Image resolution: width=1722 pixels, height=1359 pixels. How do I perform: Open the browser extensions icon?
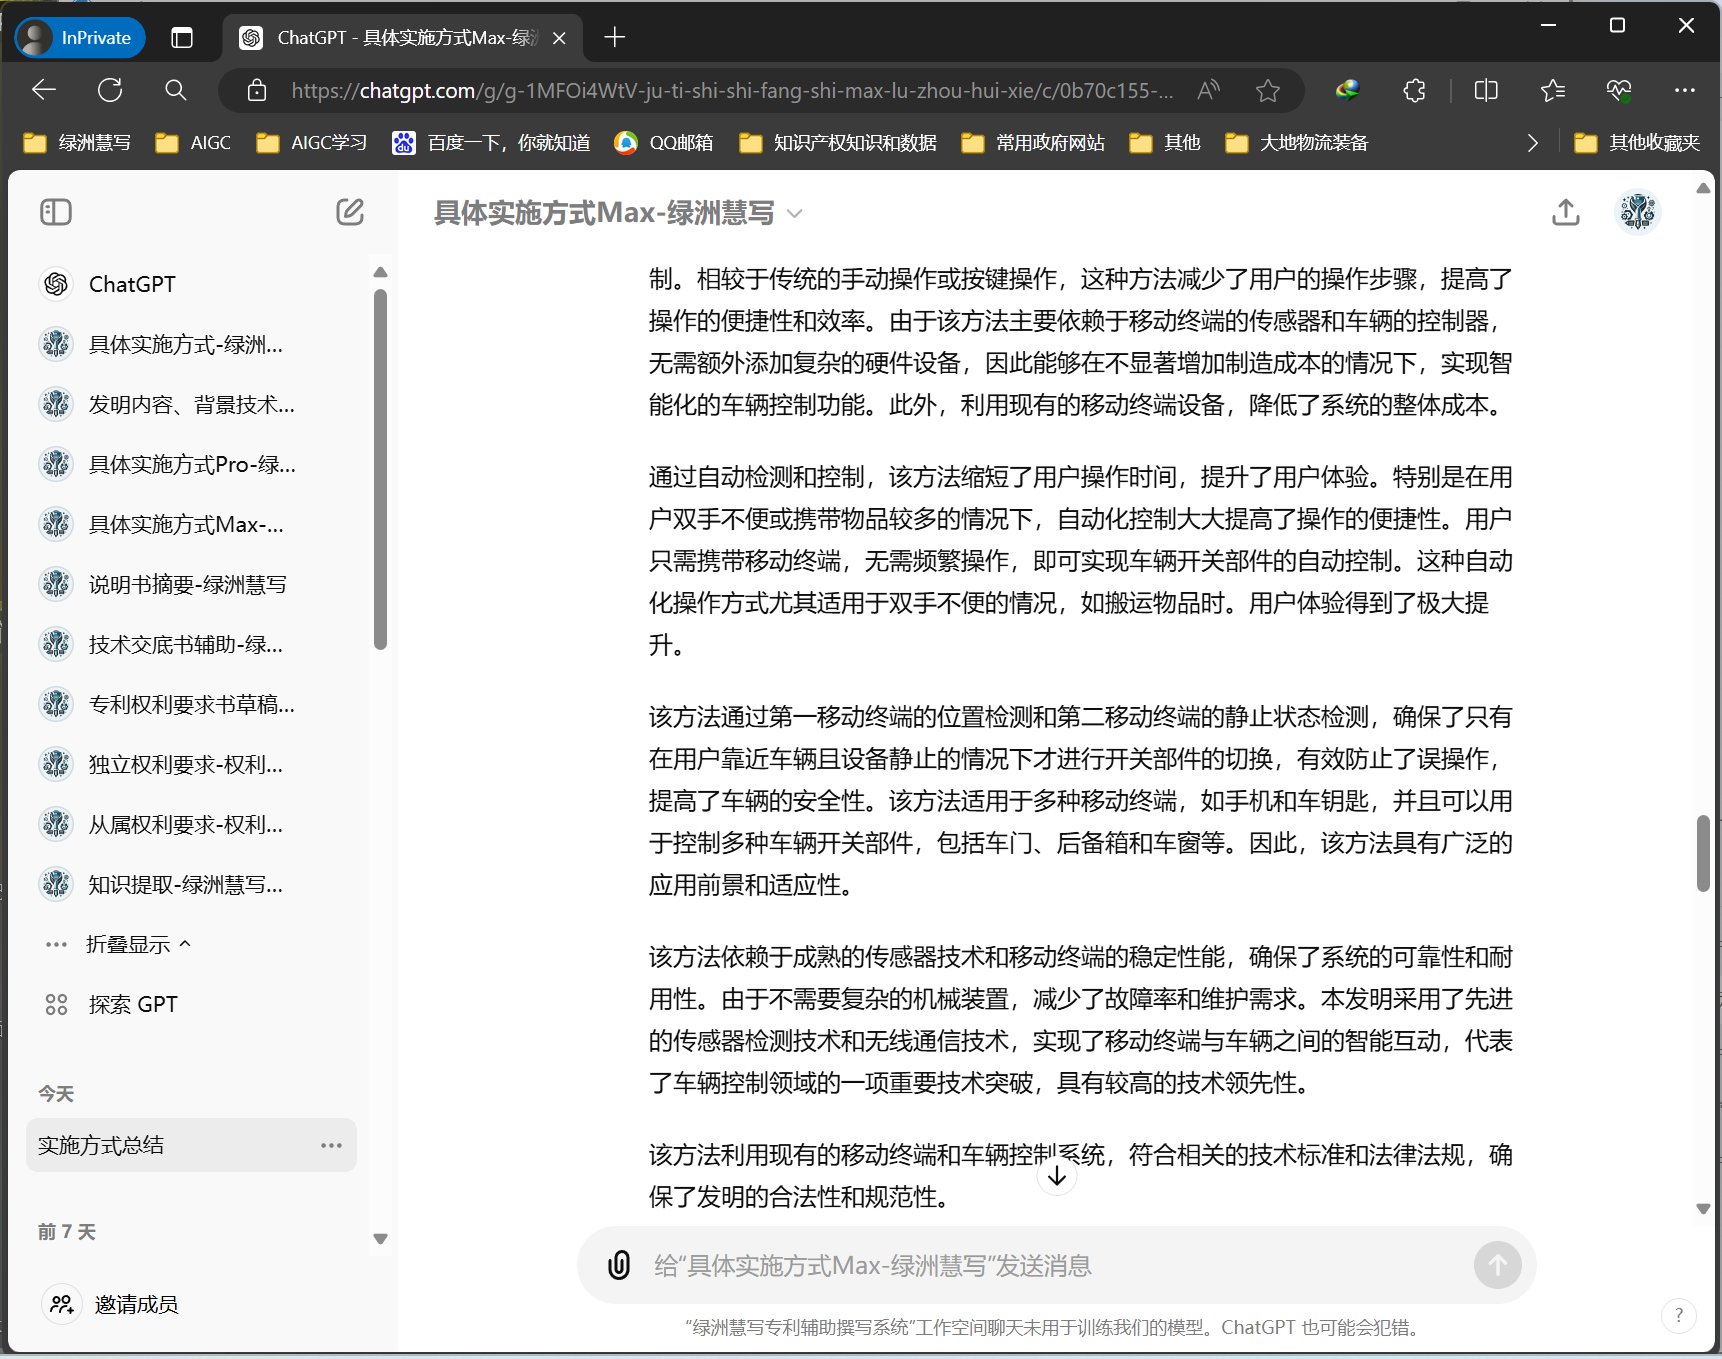(x=1414, y=90)
